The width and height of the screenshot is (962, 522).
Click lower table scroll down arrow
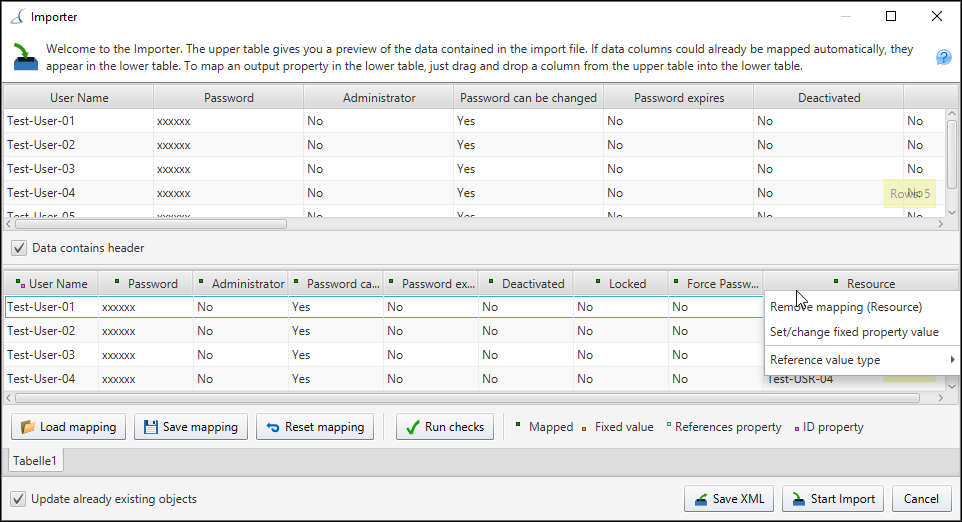point(952,386)
